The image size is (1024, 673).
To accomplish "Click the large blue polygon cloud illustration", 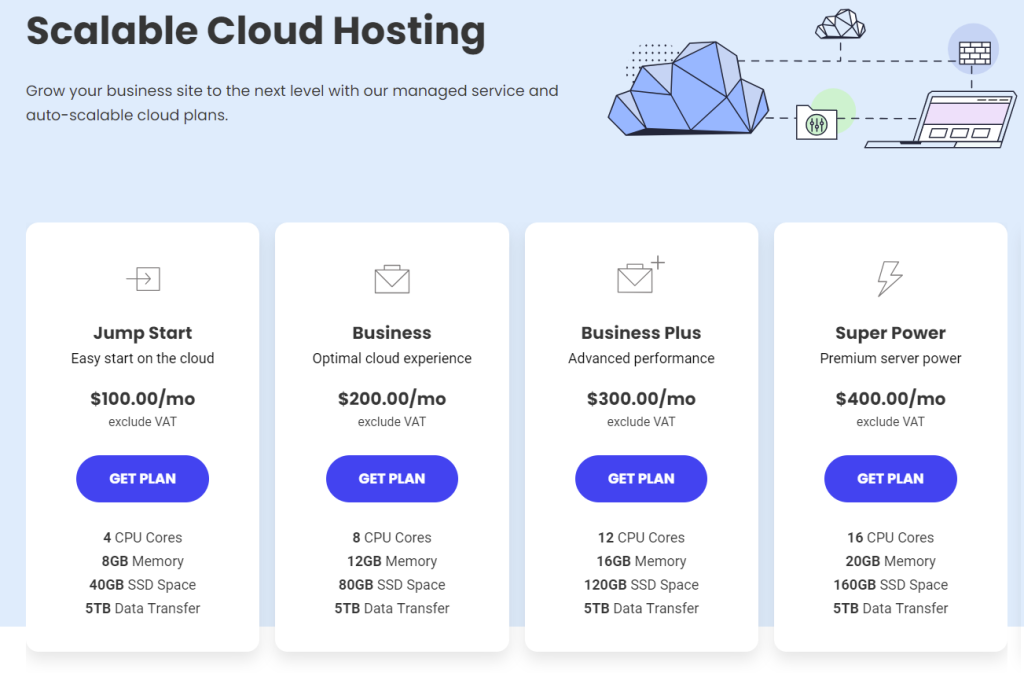I will [x=688, y=90].
